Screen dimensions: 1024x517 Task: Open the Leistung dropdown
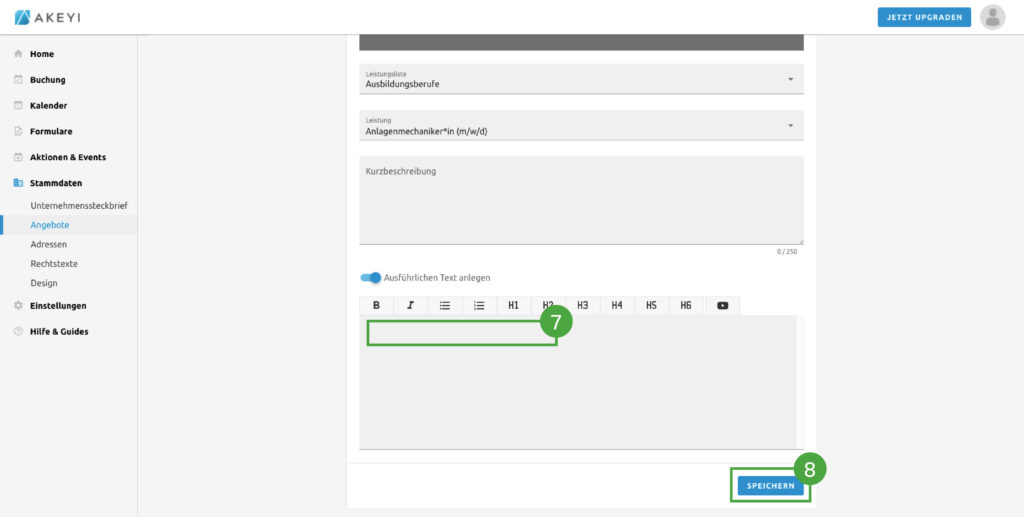[x=580, y=125]
